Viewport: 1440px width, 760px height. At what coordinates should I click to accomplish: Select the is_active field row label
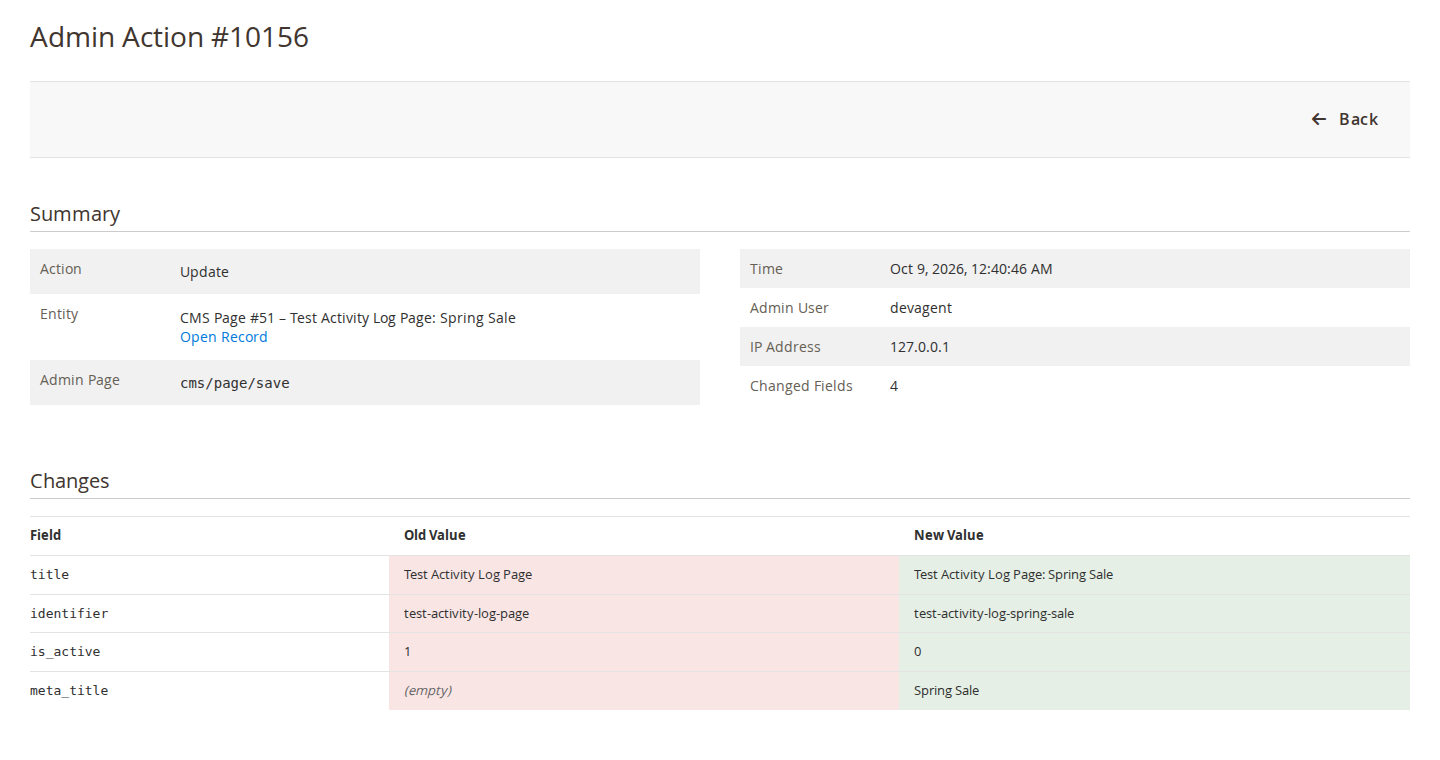click(65, 652)
